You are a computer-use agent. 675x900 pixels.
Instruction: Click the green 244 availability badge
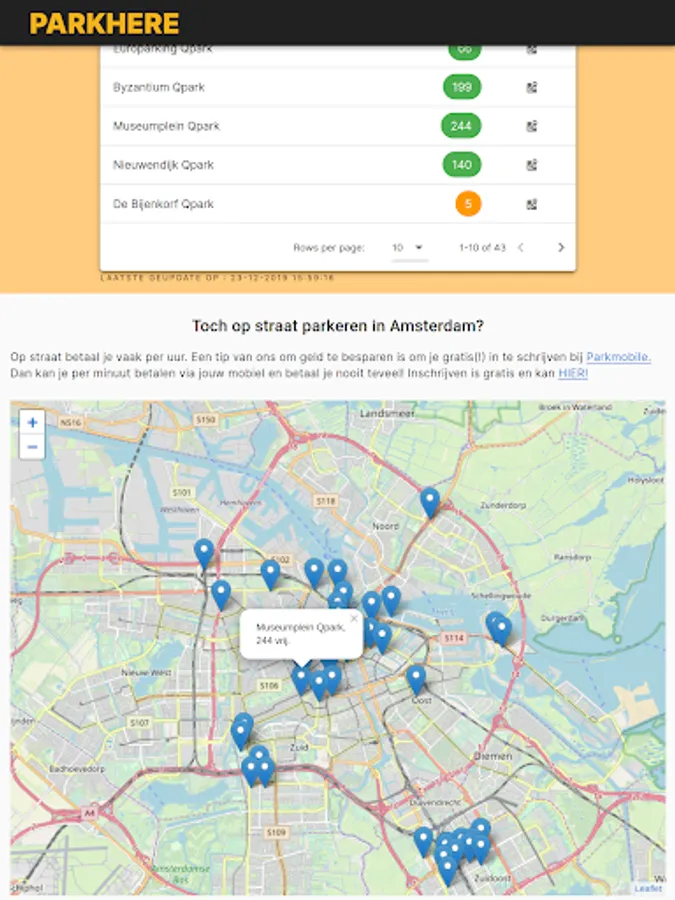coord(461,126)
